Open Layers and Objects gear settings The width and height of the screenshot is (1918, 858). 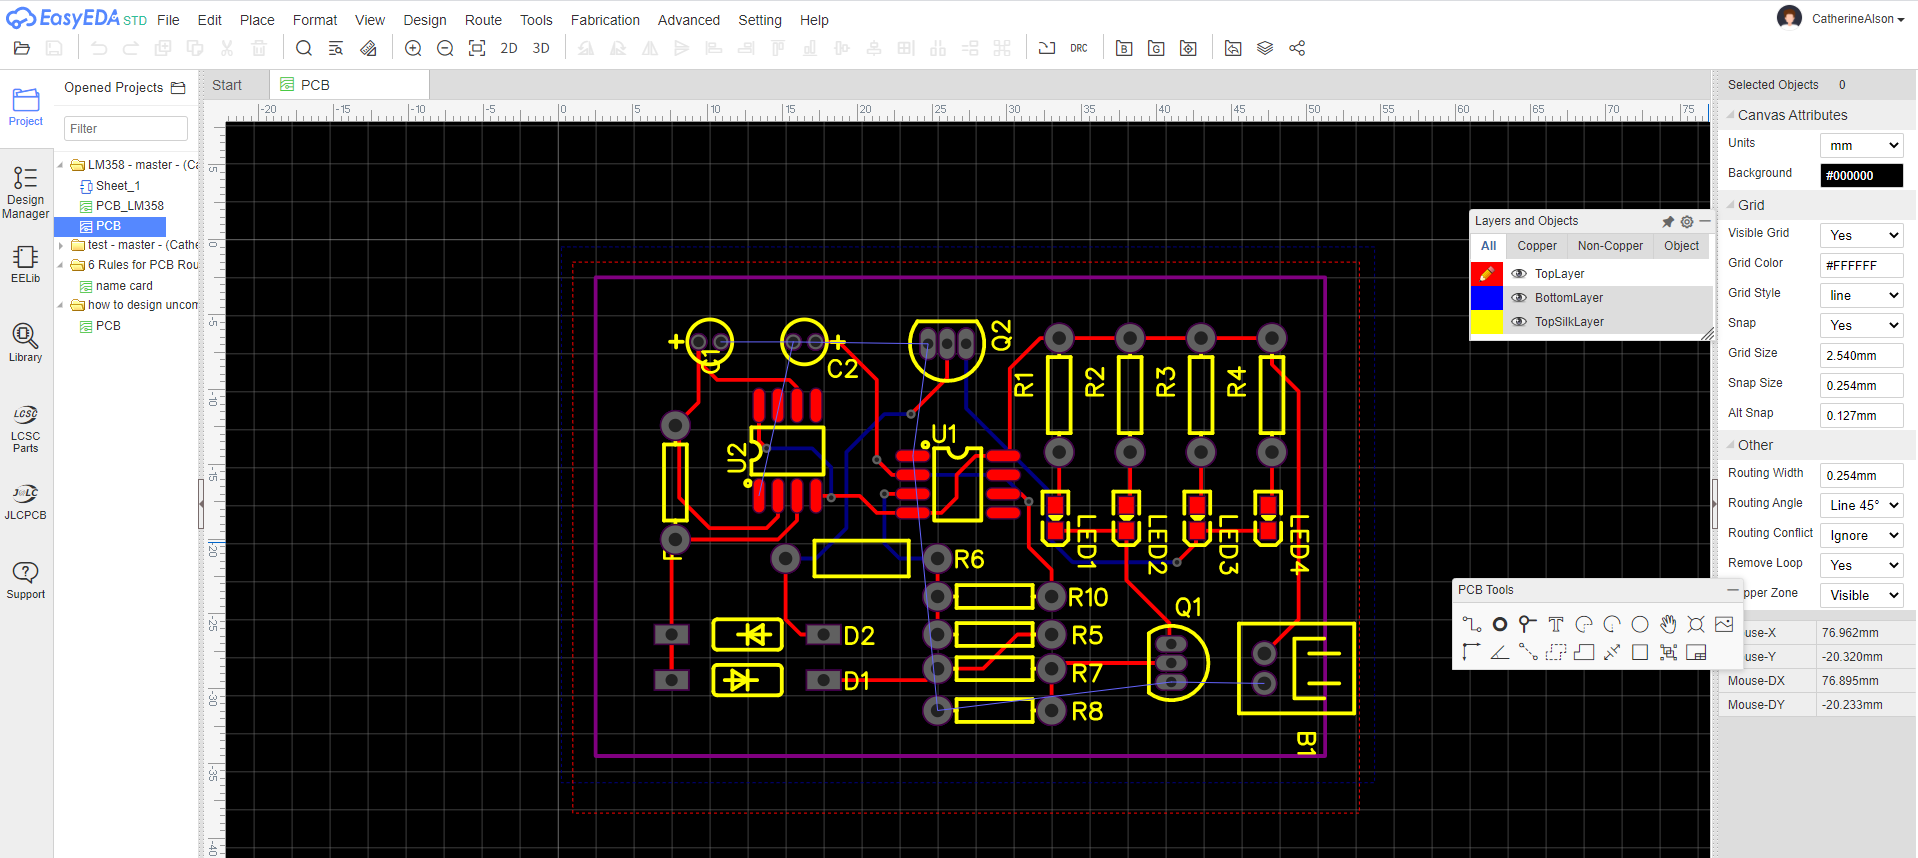coord(1687,221)
